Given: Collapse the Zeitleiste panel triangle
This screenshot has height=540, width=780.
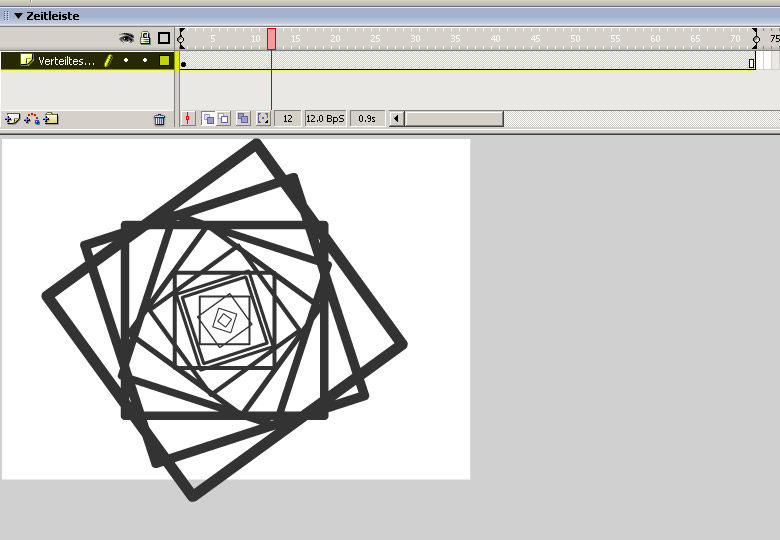Looking at the screenshot, I should [18, 16].
